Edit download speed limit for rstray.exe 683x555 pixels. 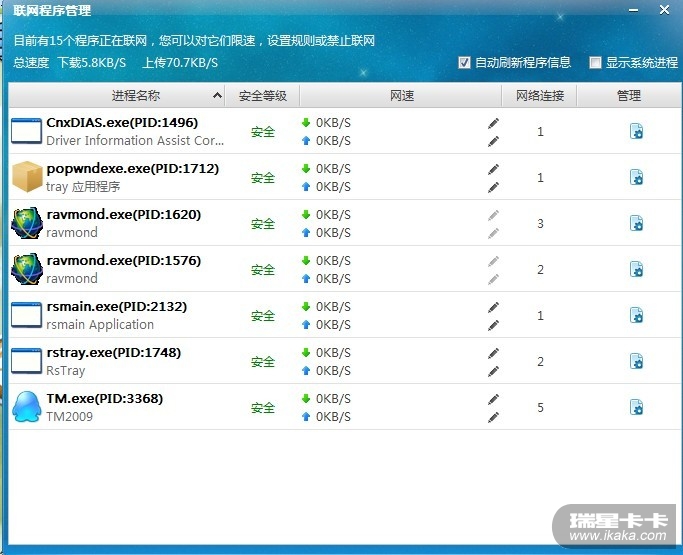[x=494, y=353]
